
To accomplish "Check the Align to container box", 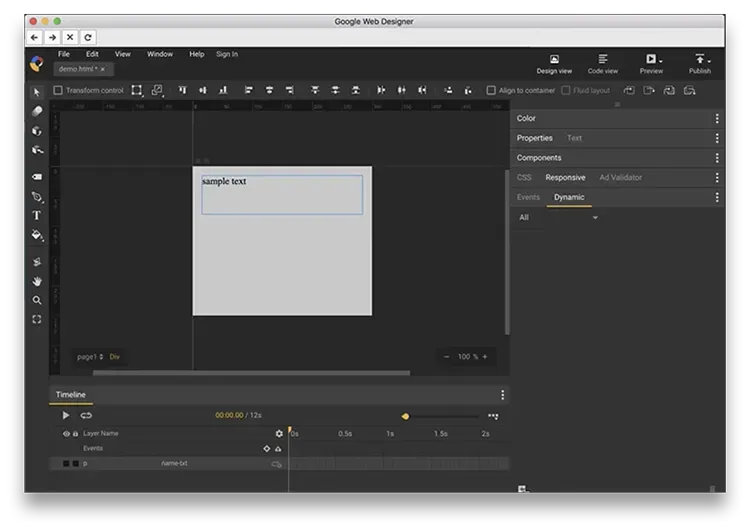I will tap(491, 90).
